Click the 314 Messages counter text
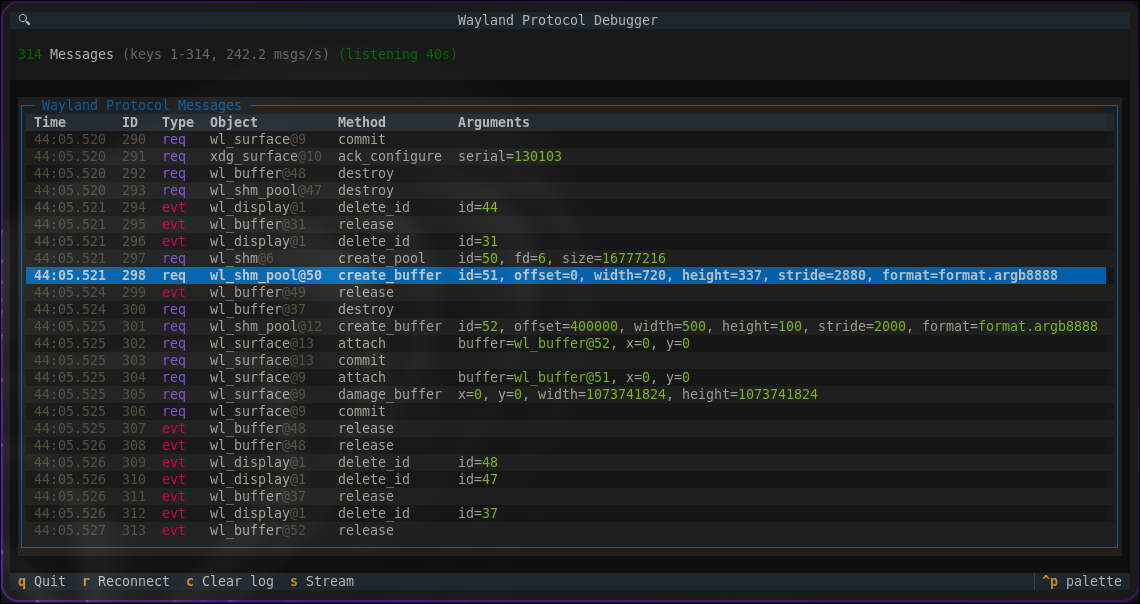Screen dimensions: 1140x604 (66, 55)
